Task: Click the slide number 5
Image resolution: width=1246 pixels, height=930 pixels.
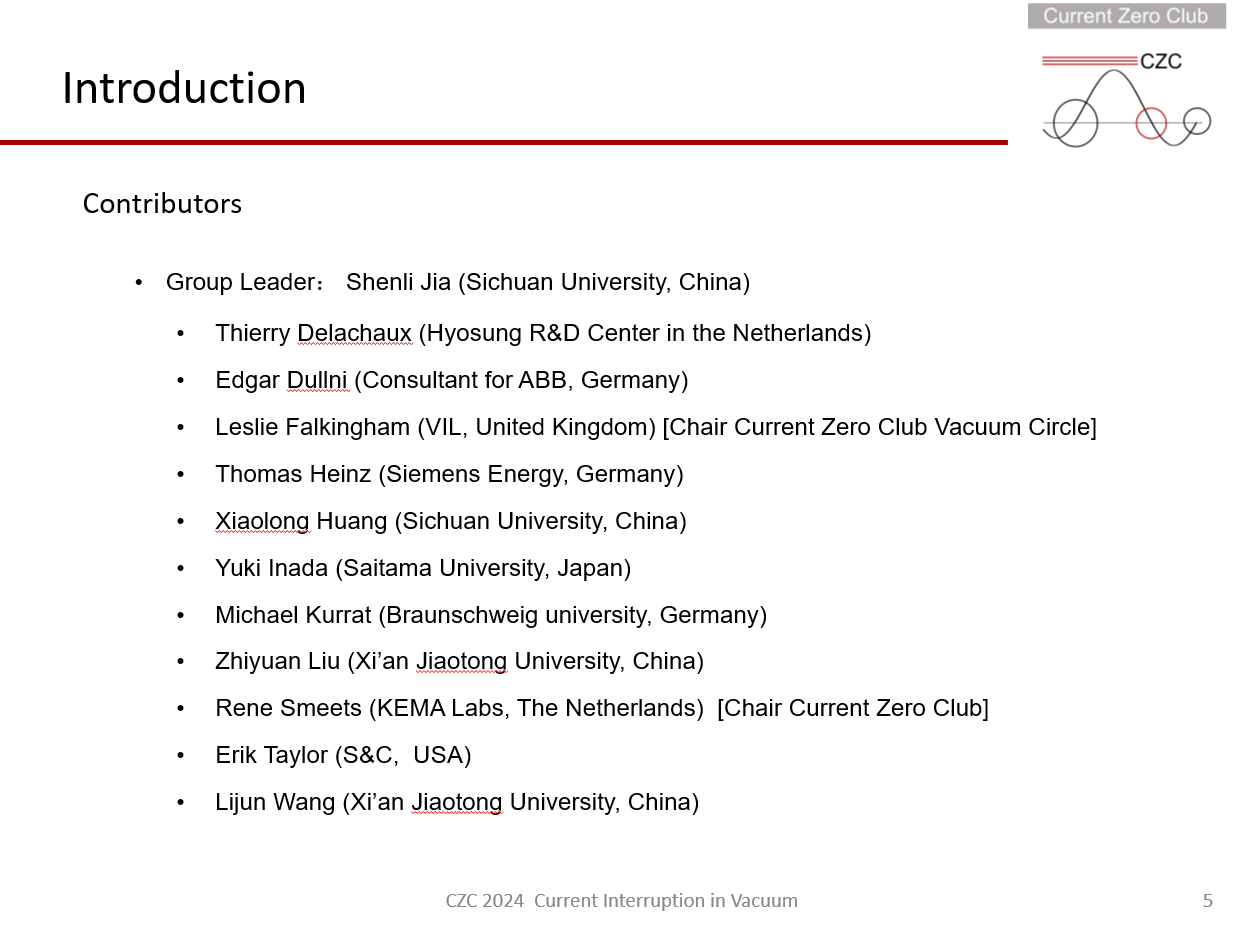Action: [x=1207, y=901]
